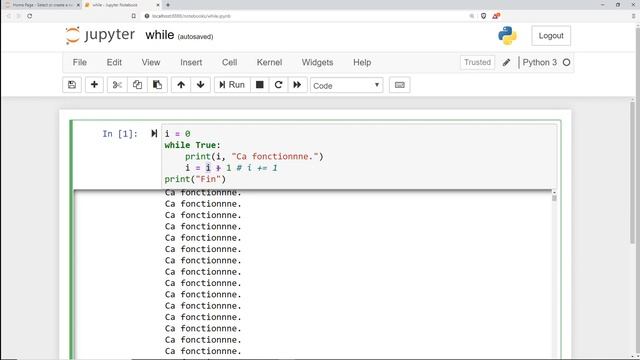This screenshot has height=360, width=640.
Task: Open a new browser tab
Action: [168, 5]
